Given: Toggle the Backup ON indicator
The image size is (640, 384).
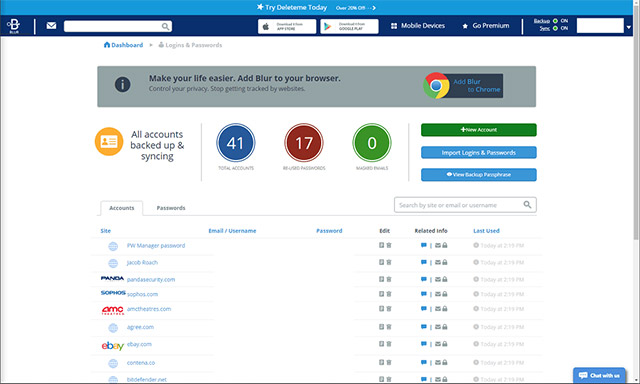Looking at the screenshot, I should (555, 21).
